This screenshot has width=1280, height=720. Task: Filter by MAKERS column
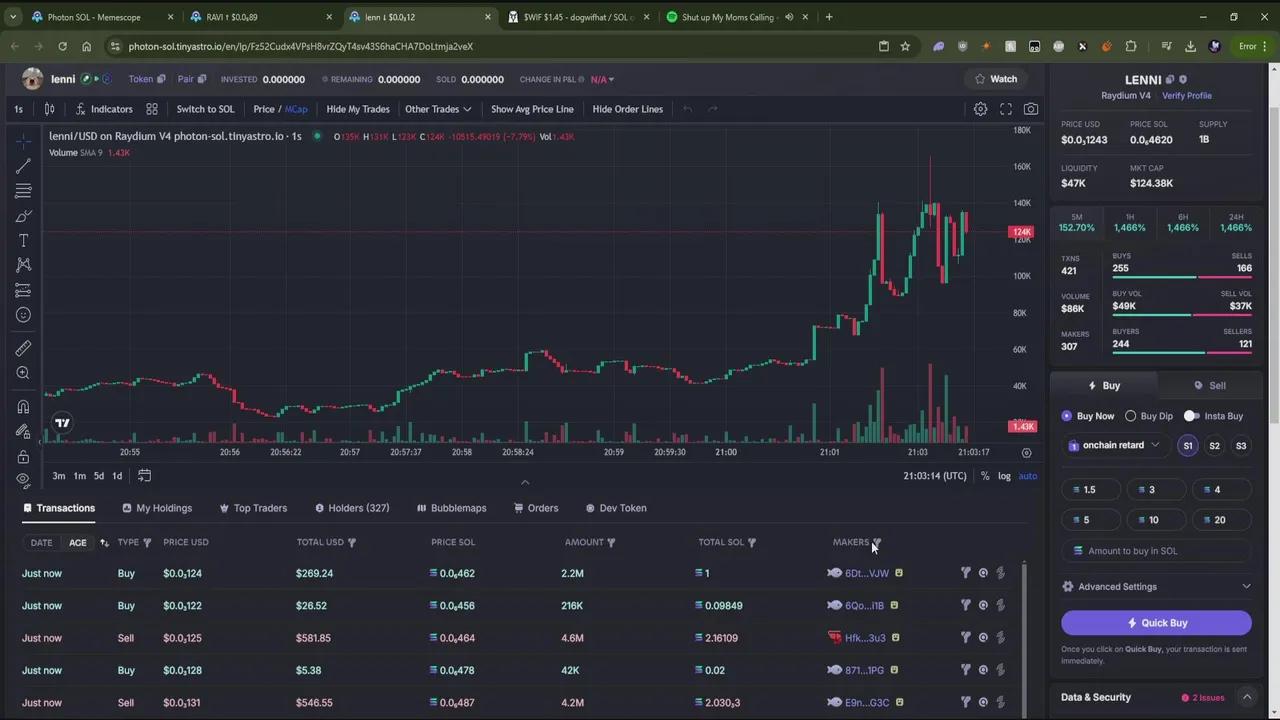pyautogui.click(x=877, y=543)
